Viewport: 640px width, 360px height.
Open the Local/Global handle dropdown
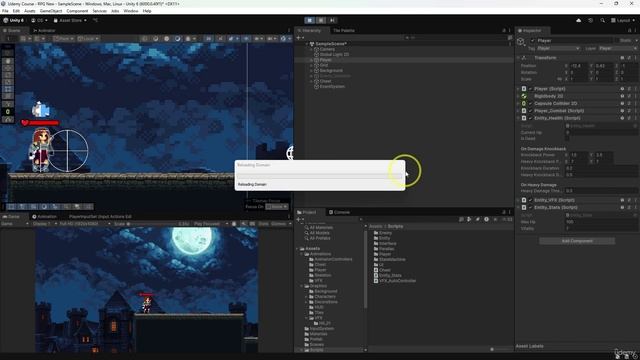tap(88, 39)
